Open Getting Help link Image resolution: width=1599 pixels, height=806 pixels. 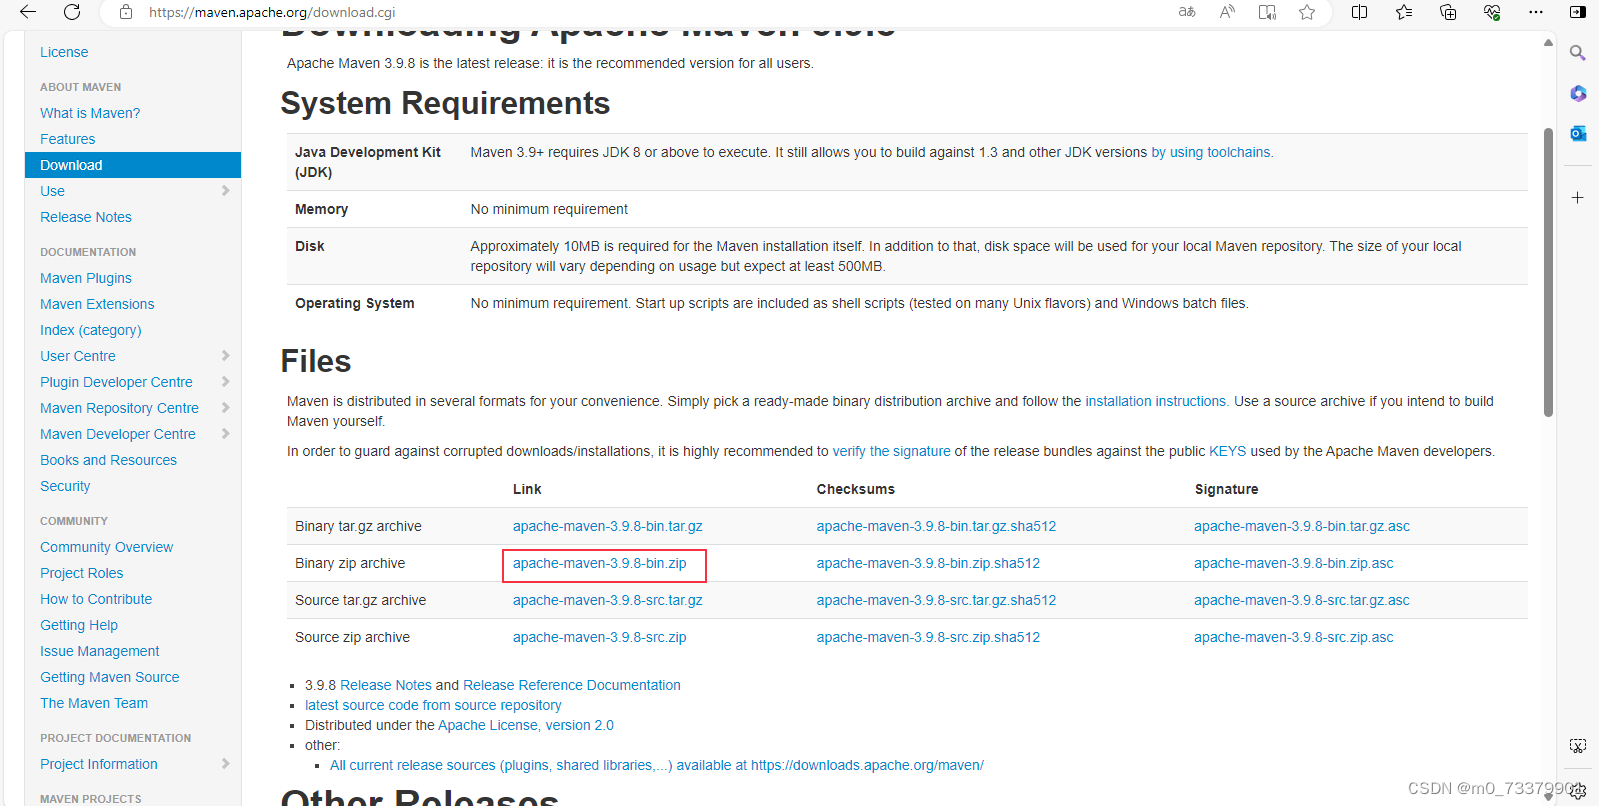79,625
